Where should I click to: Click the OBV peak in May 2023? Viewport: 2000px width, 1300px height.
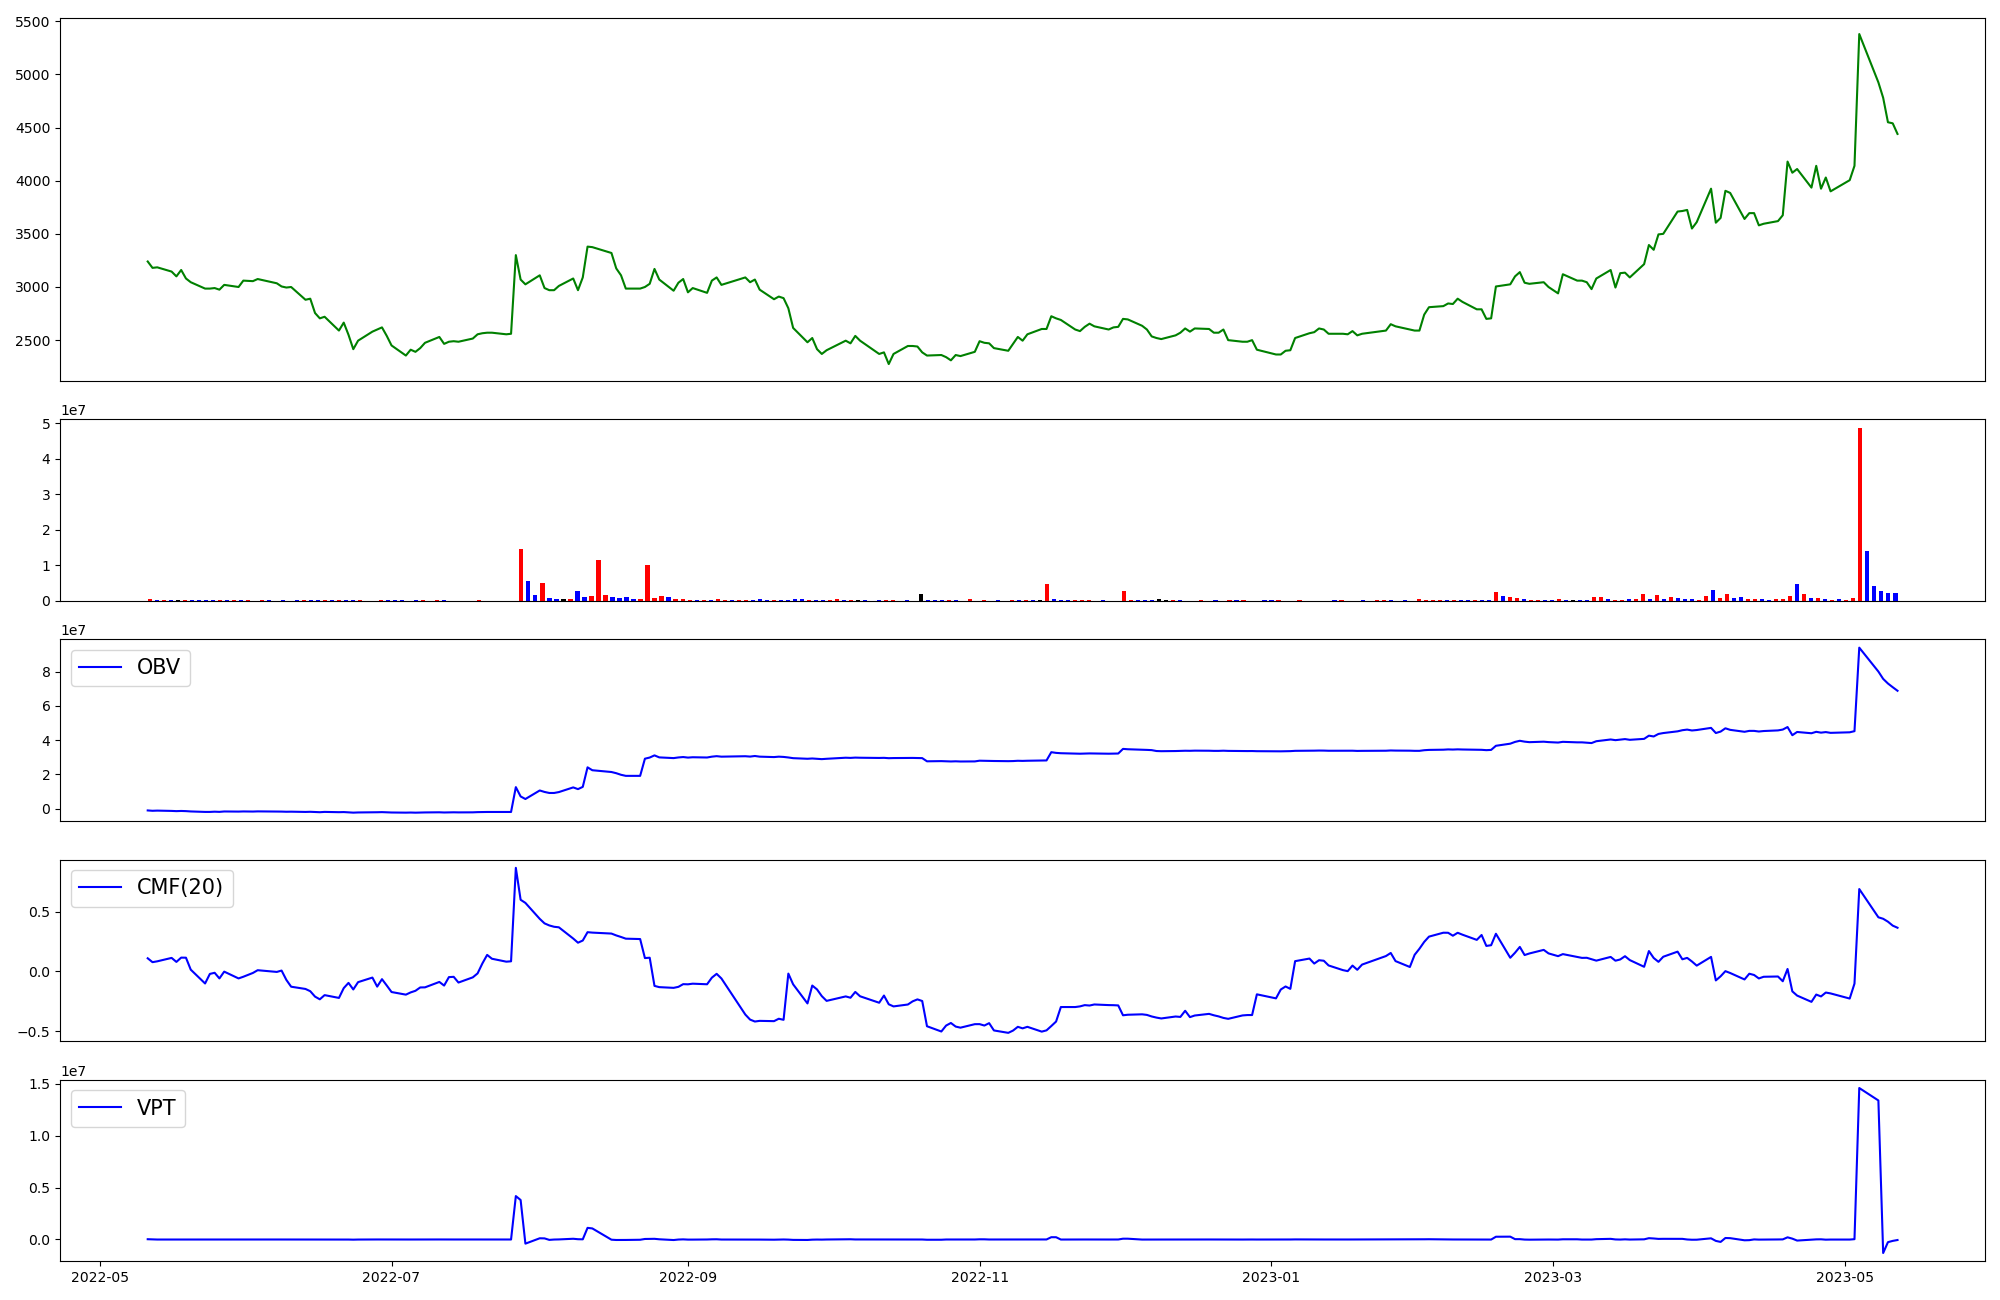pos(1859,648)
